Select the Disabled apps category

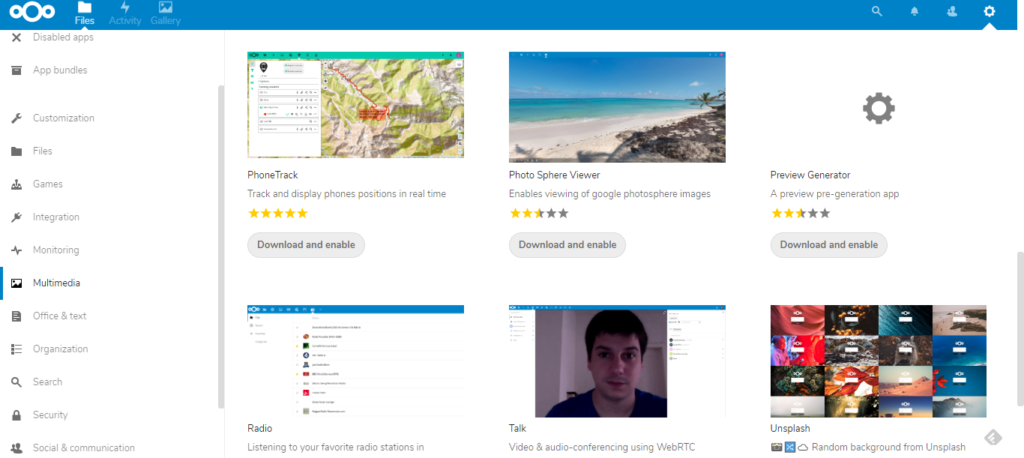(x=63, y=38)
